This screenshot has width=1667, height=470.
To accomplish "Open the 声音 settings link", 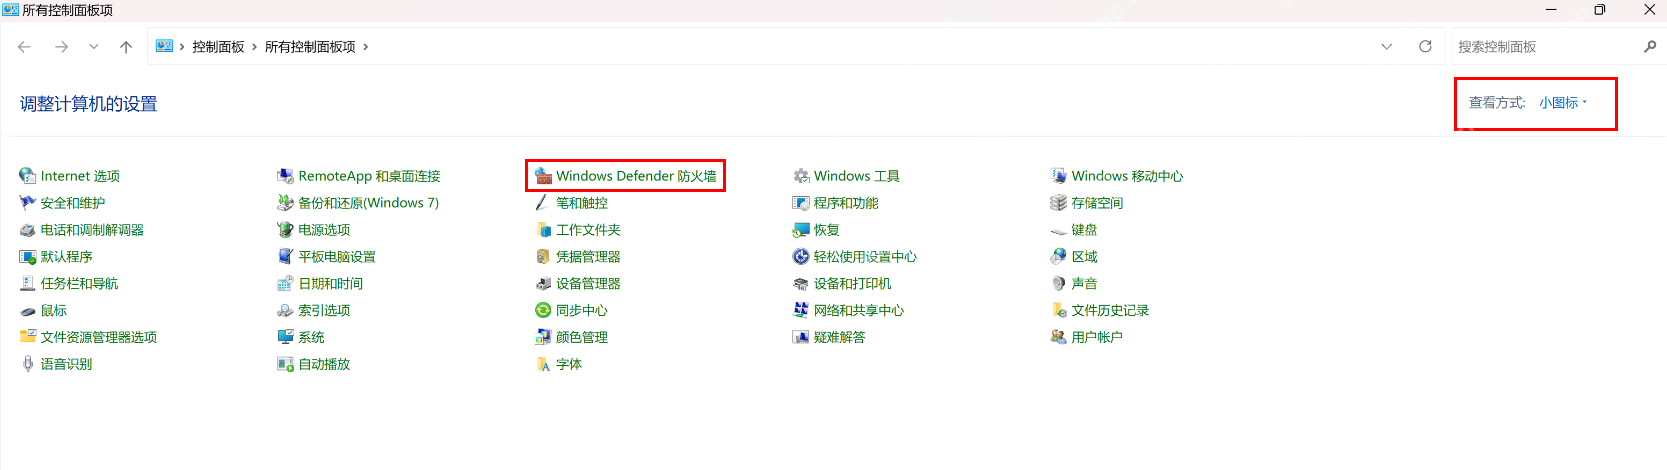I will pos(1084,284).
